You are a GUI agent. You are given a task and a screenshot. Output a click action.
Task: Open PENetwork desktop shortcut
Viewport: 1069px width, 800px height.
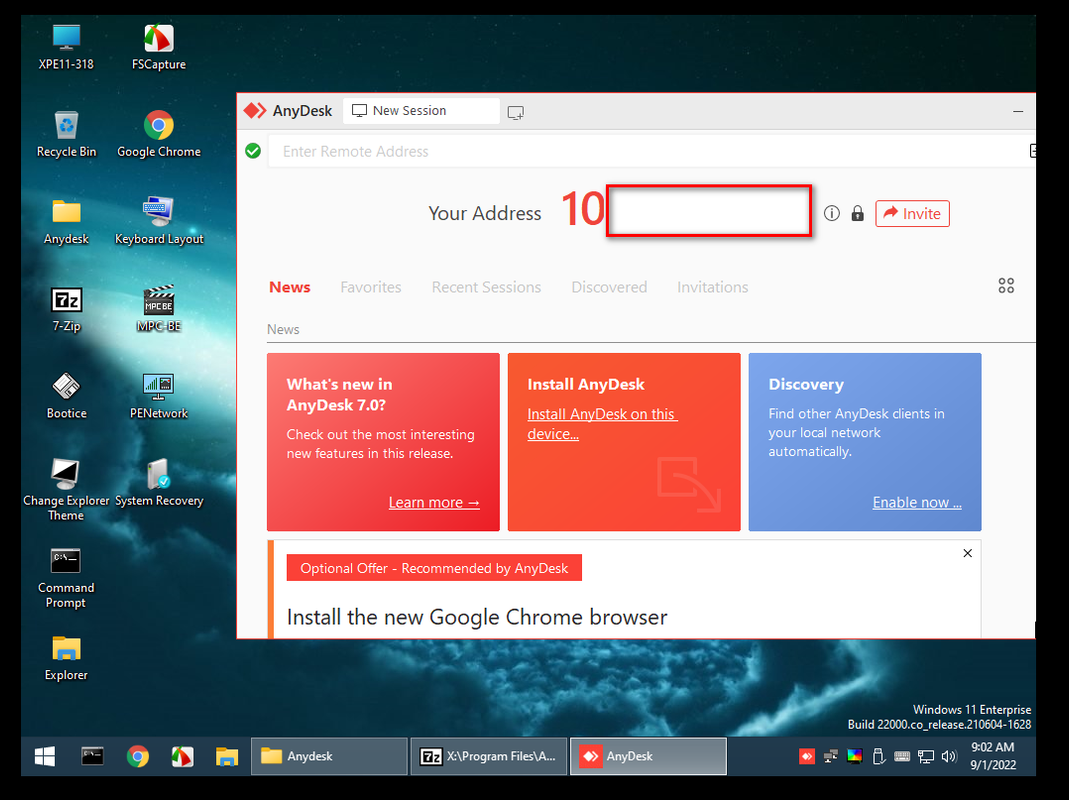pyautogui.click(x=159, y=396)
